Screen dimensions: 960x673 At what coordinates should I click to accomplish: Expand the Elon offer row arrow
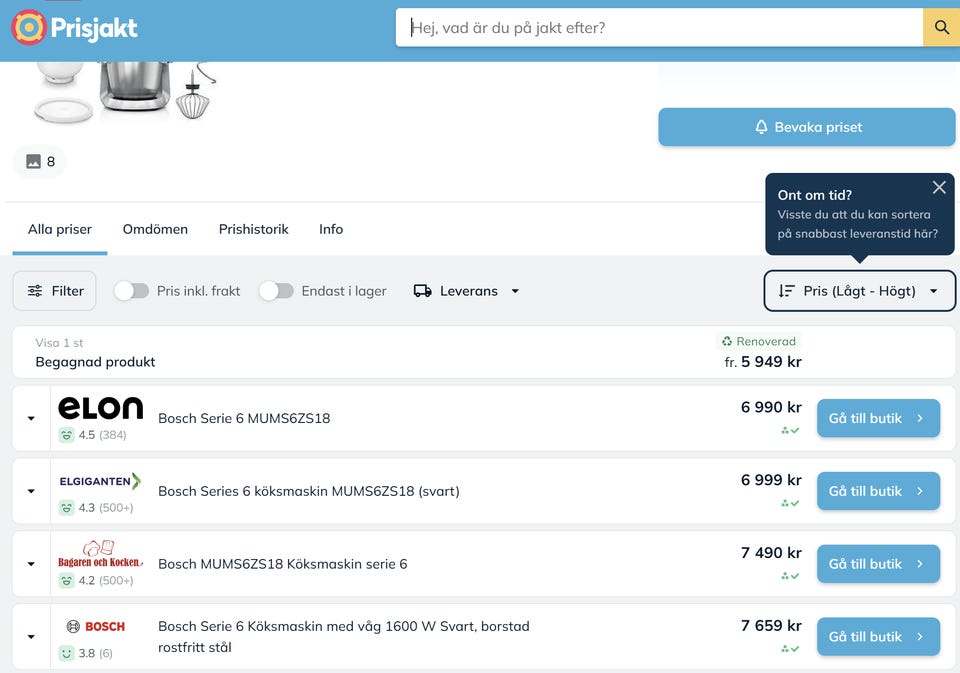[x=31, y=418]
